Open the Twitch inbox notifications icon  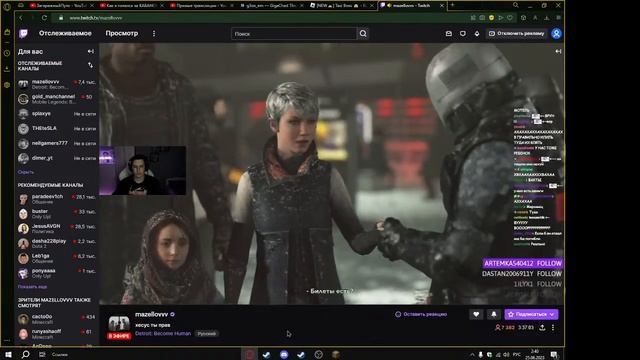point(449,33)
